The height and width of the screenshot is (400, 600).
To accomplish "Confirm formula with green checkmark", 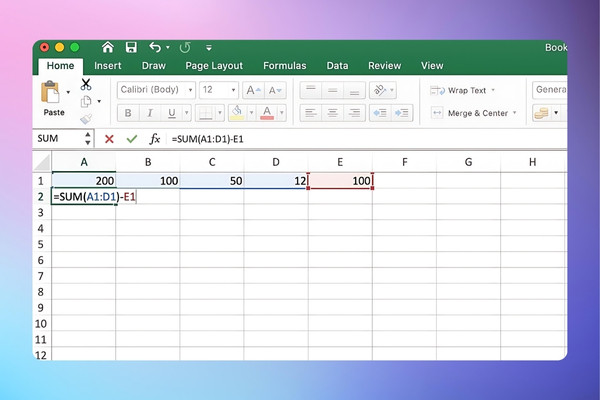I will point(132,139).
